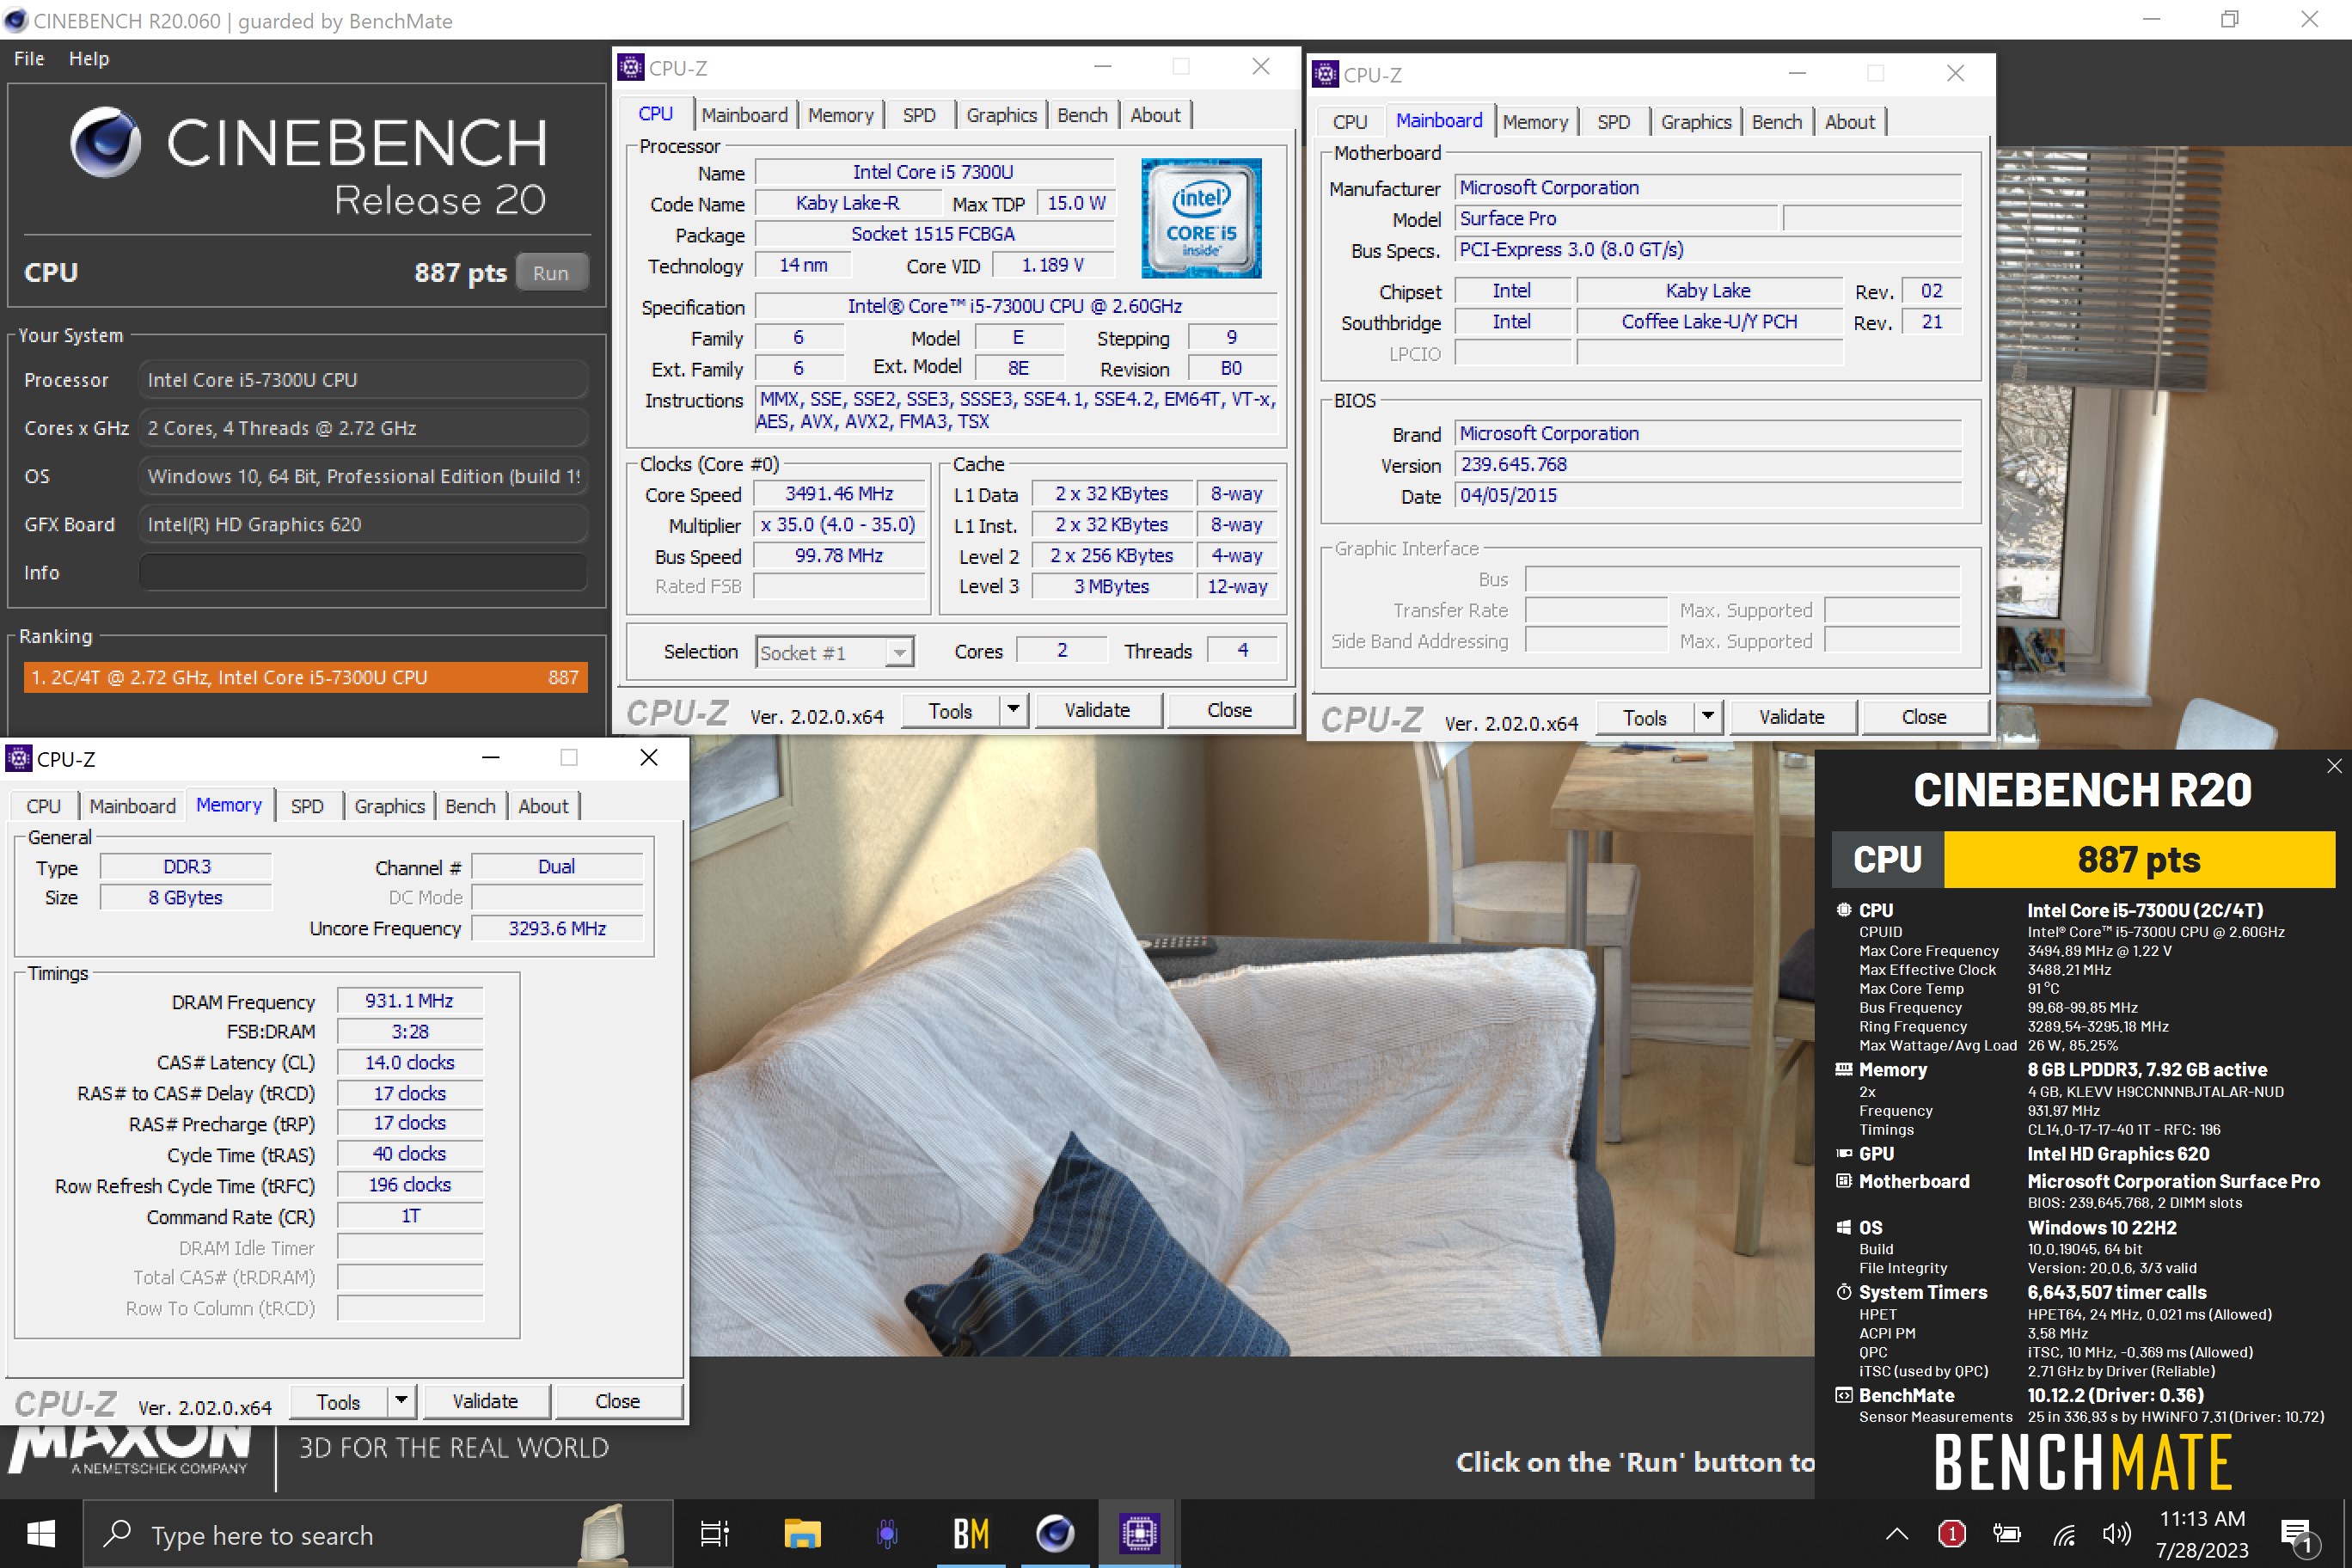Open Bench tab in Memory CPU-Z window
The height and width of the screenshot is (1568, 2352).
pos(470,806)
